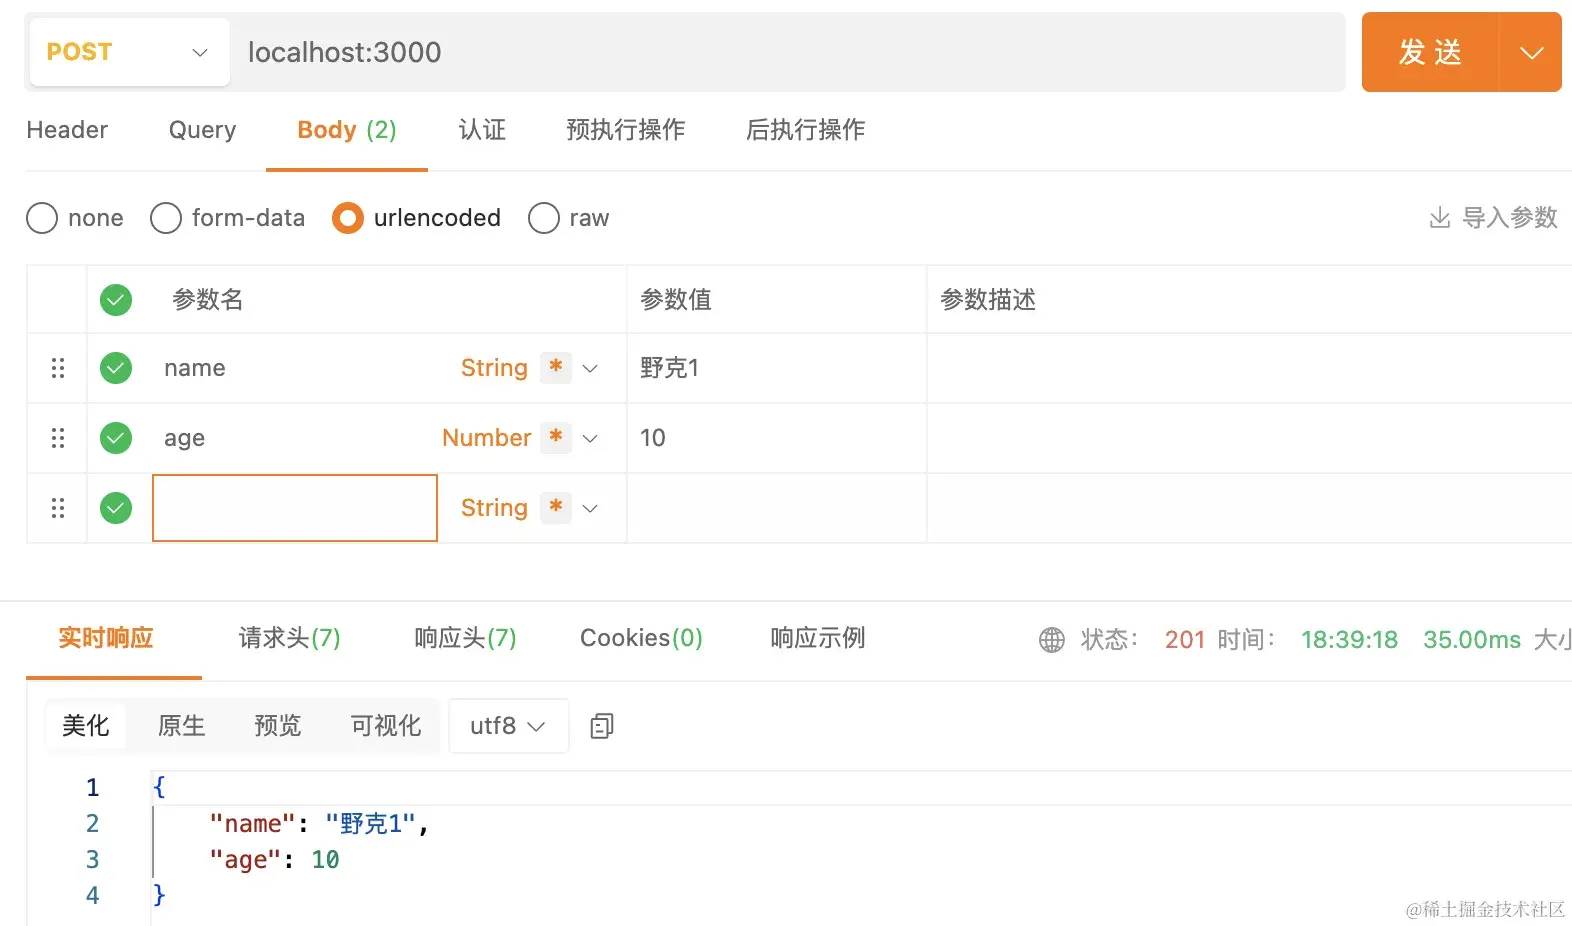Switch to the Query tab
This screenshot has height=926, width=1572.
coord(202,130)
